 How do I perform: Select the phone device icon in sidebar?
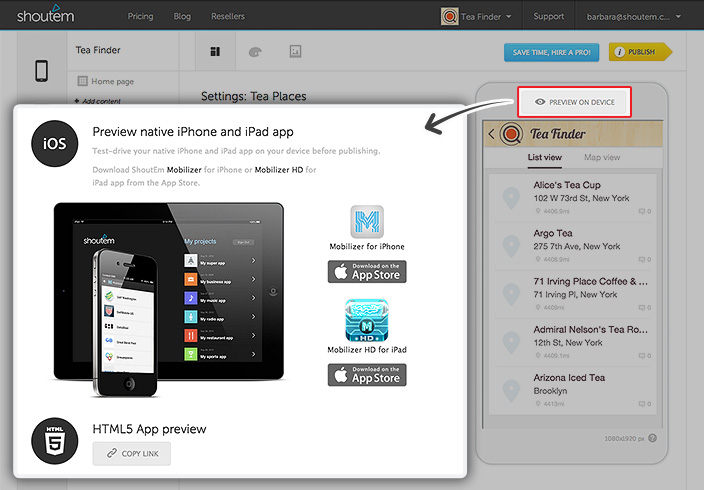pyautogui.click(x=42, y=71)
